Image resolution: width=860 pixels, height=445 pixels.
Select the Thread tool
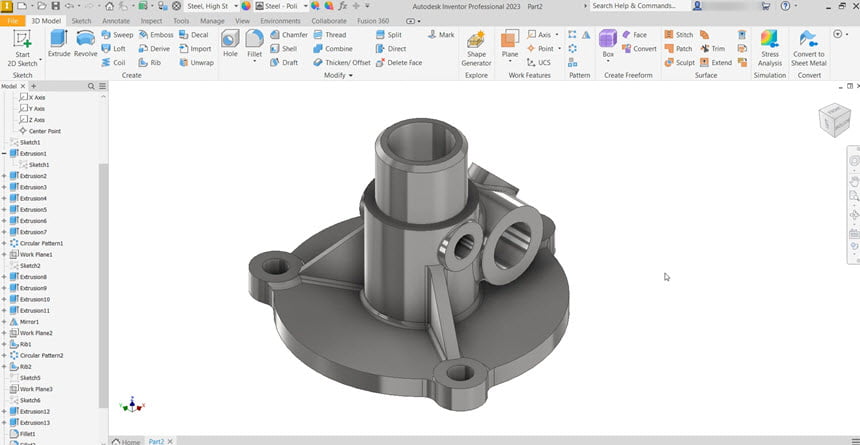coord(330,35)
